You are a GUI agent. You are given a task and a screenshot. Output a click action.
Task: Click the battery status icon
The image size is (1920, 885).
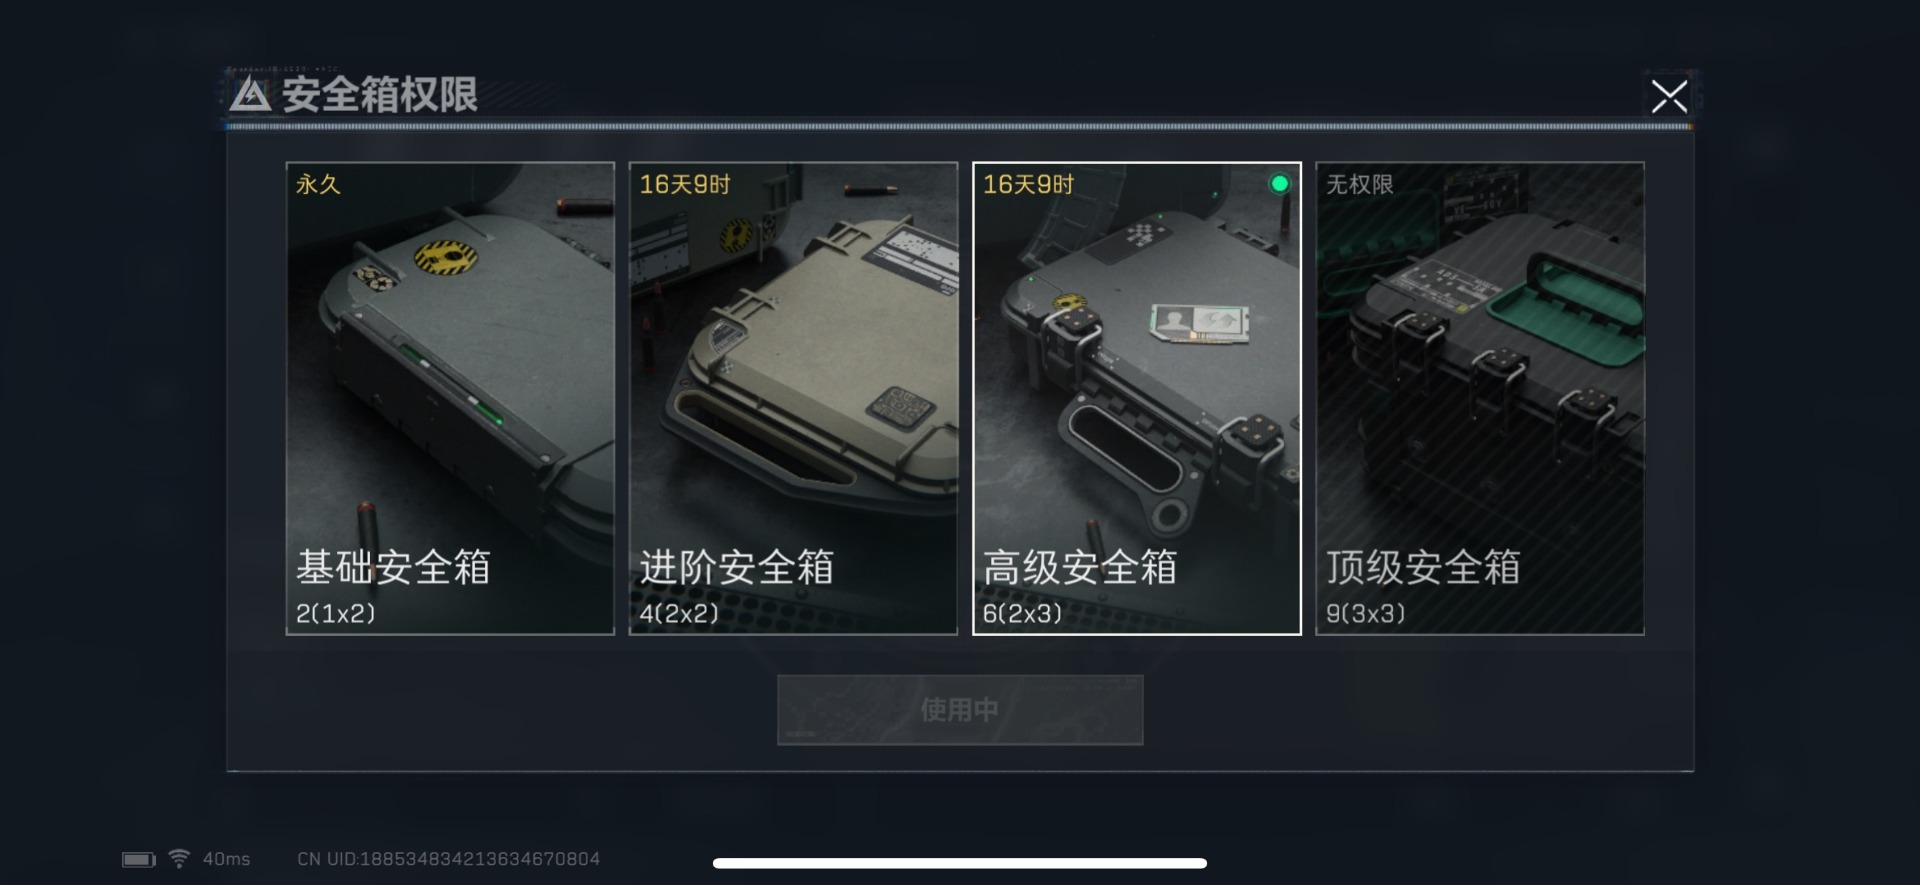pyautogui.click(x=139, y=859)
